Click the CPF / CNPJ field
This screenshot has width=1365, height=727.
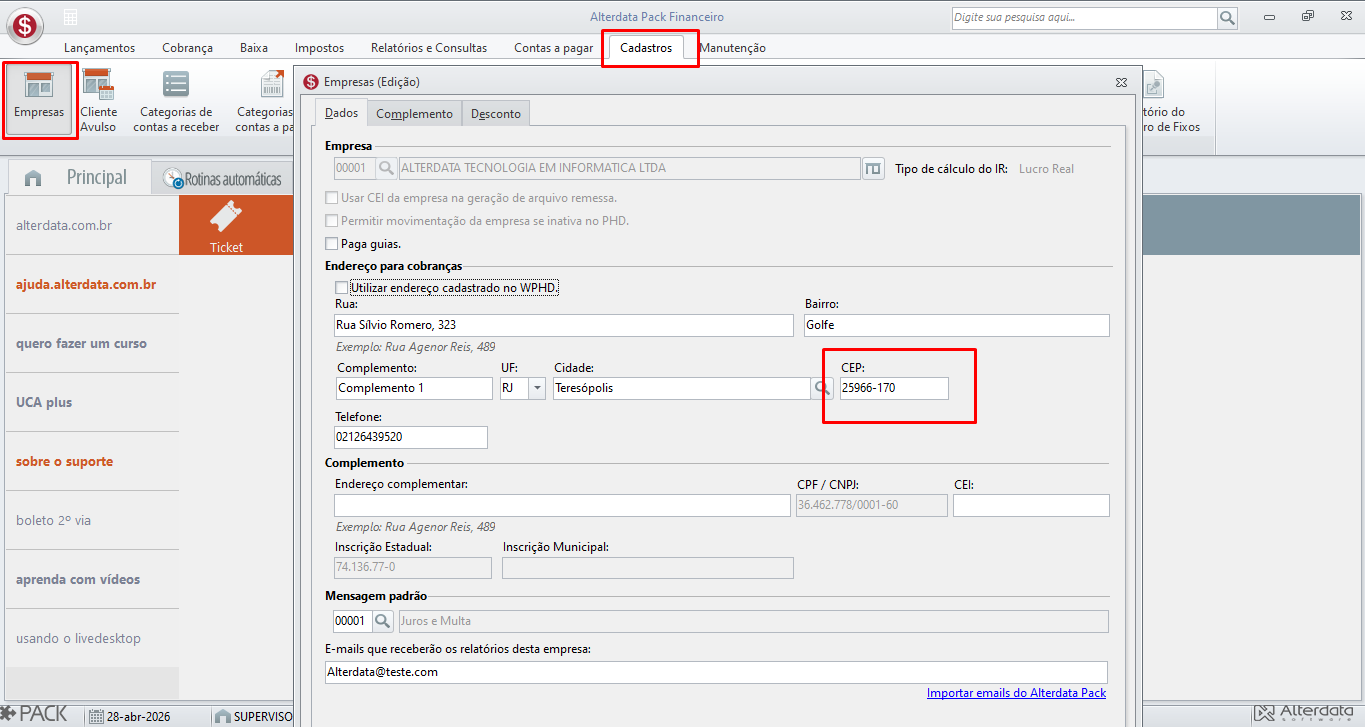tap(871, 505)
